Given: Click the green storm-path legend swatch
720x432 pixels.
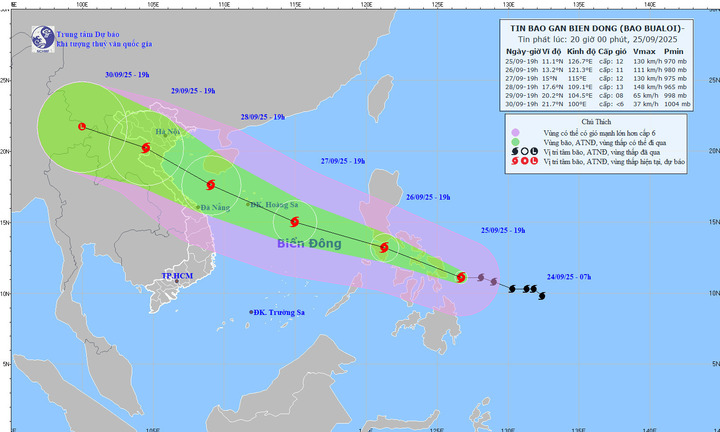Looking at the screenshot, I should [x=515, y=142].
